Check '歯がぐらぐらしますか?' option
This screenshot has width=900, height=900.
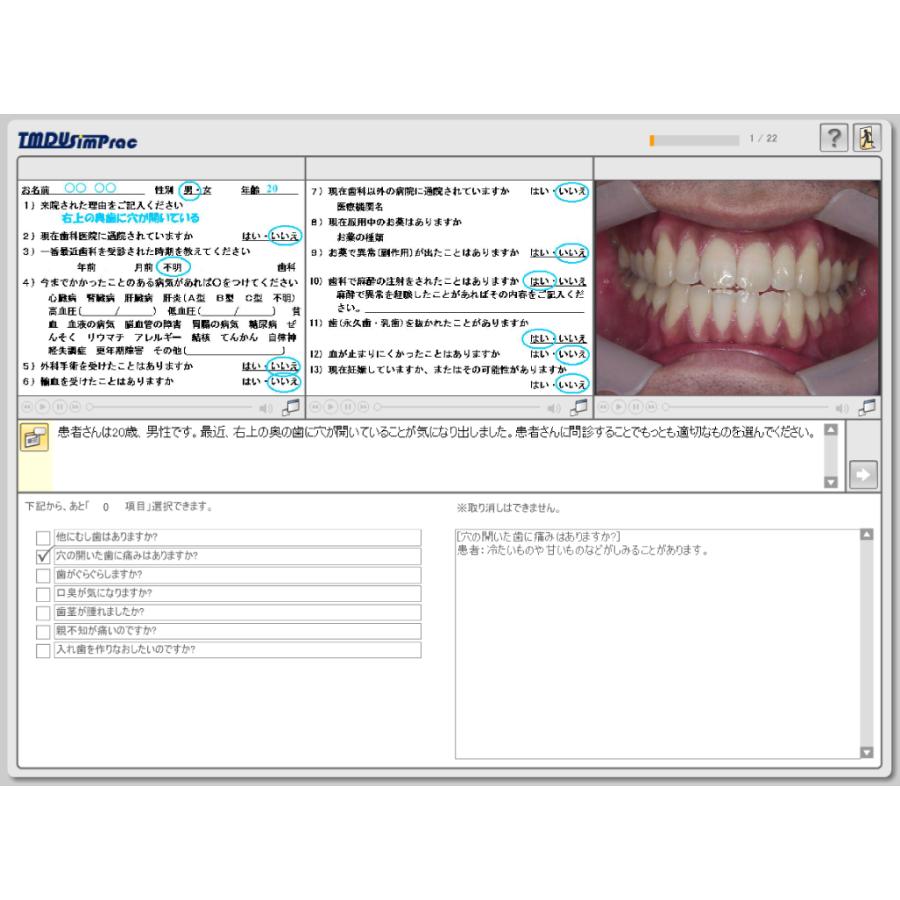point(43,575)
